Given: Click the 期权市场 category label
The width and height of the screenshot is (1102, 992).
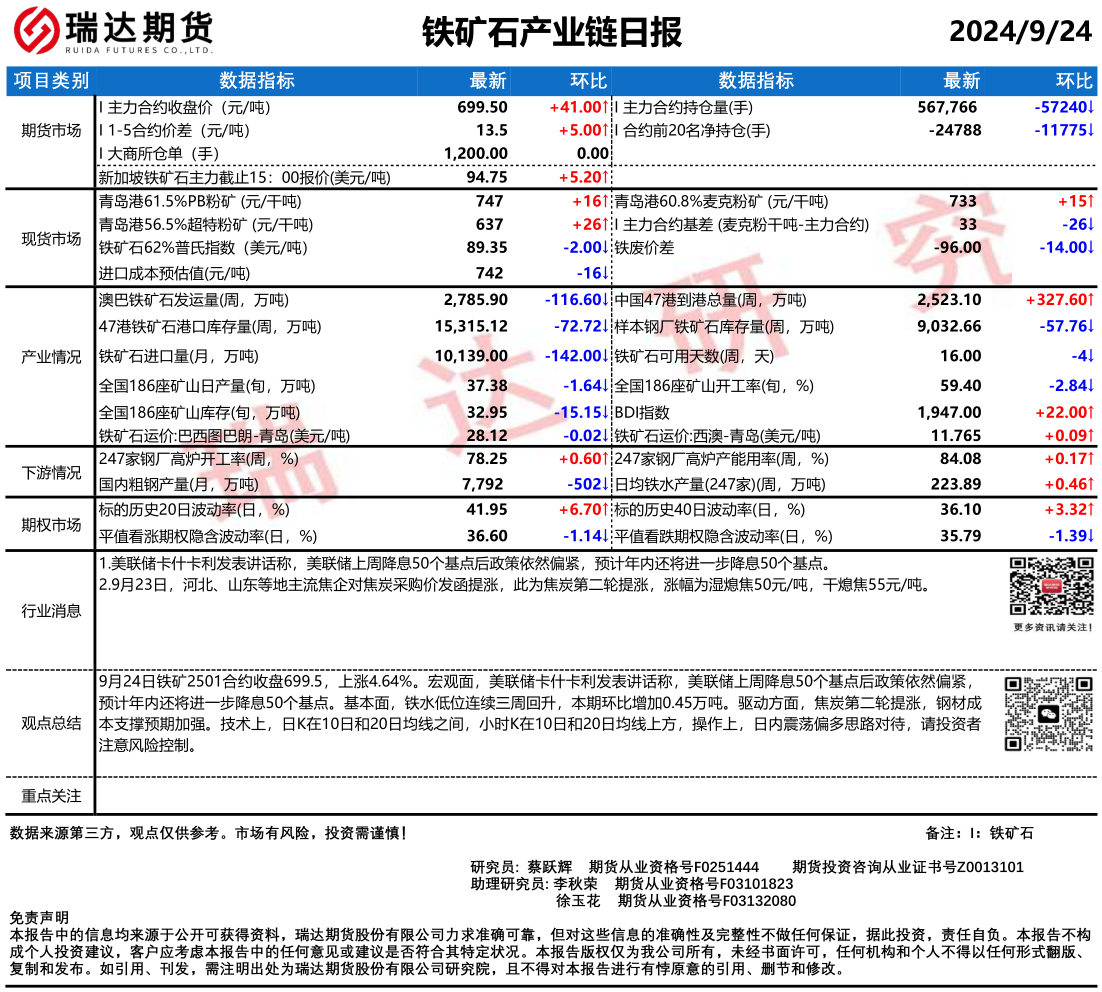Looking at the screenshot, I should (x=52, y=525).
